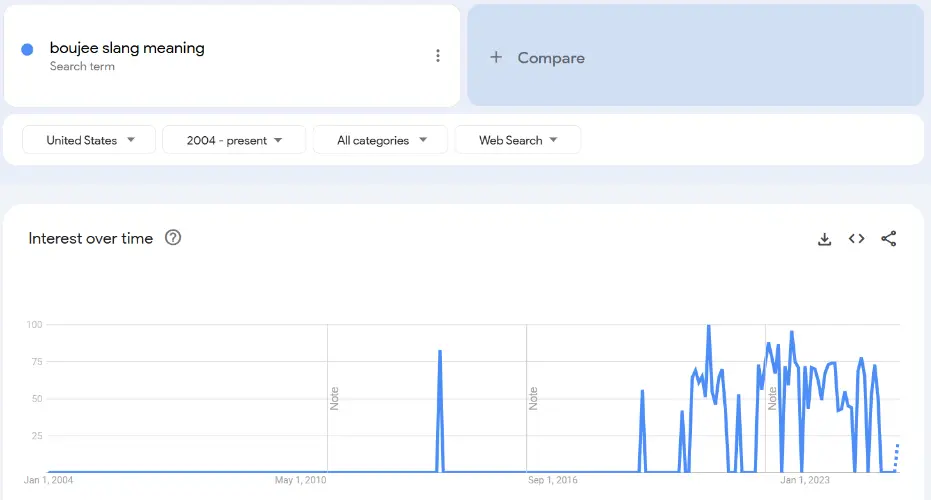Click the 100 peak on the chart line
The width and height of the screenshot is (931, 500).
(x=708, y=327)
